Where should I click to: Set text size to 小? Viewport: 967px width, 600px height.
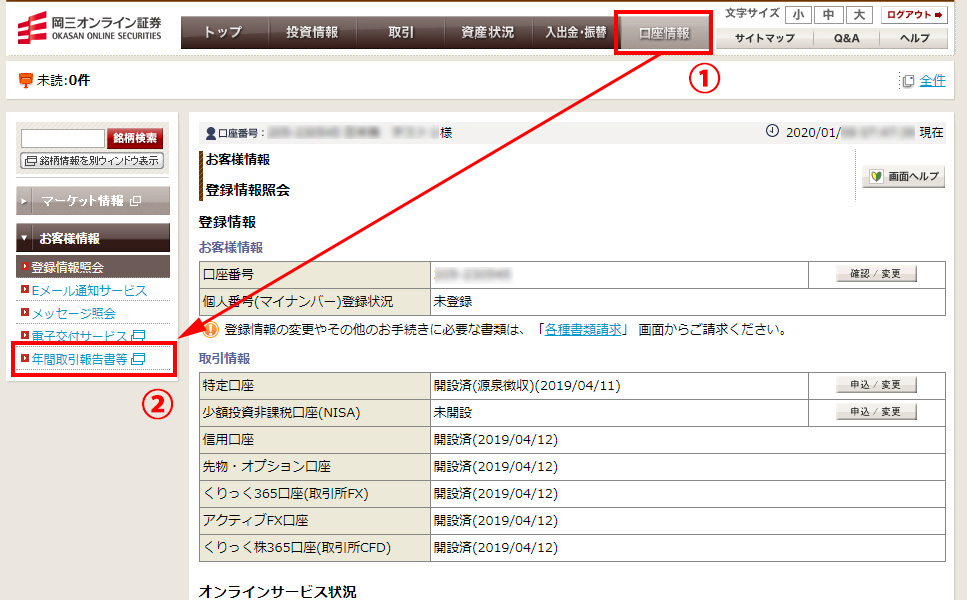[798, 14]
